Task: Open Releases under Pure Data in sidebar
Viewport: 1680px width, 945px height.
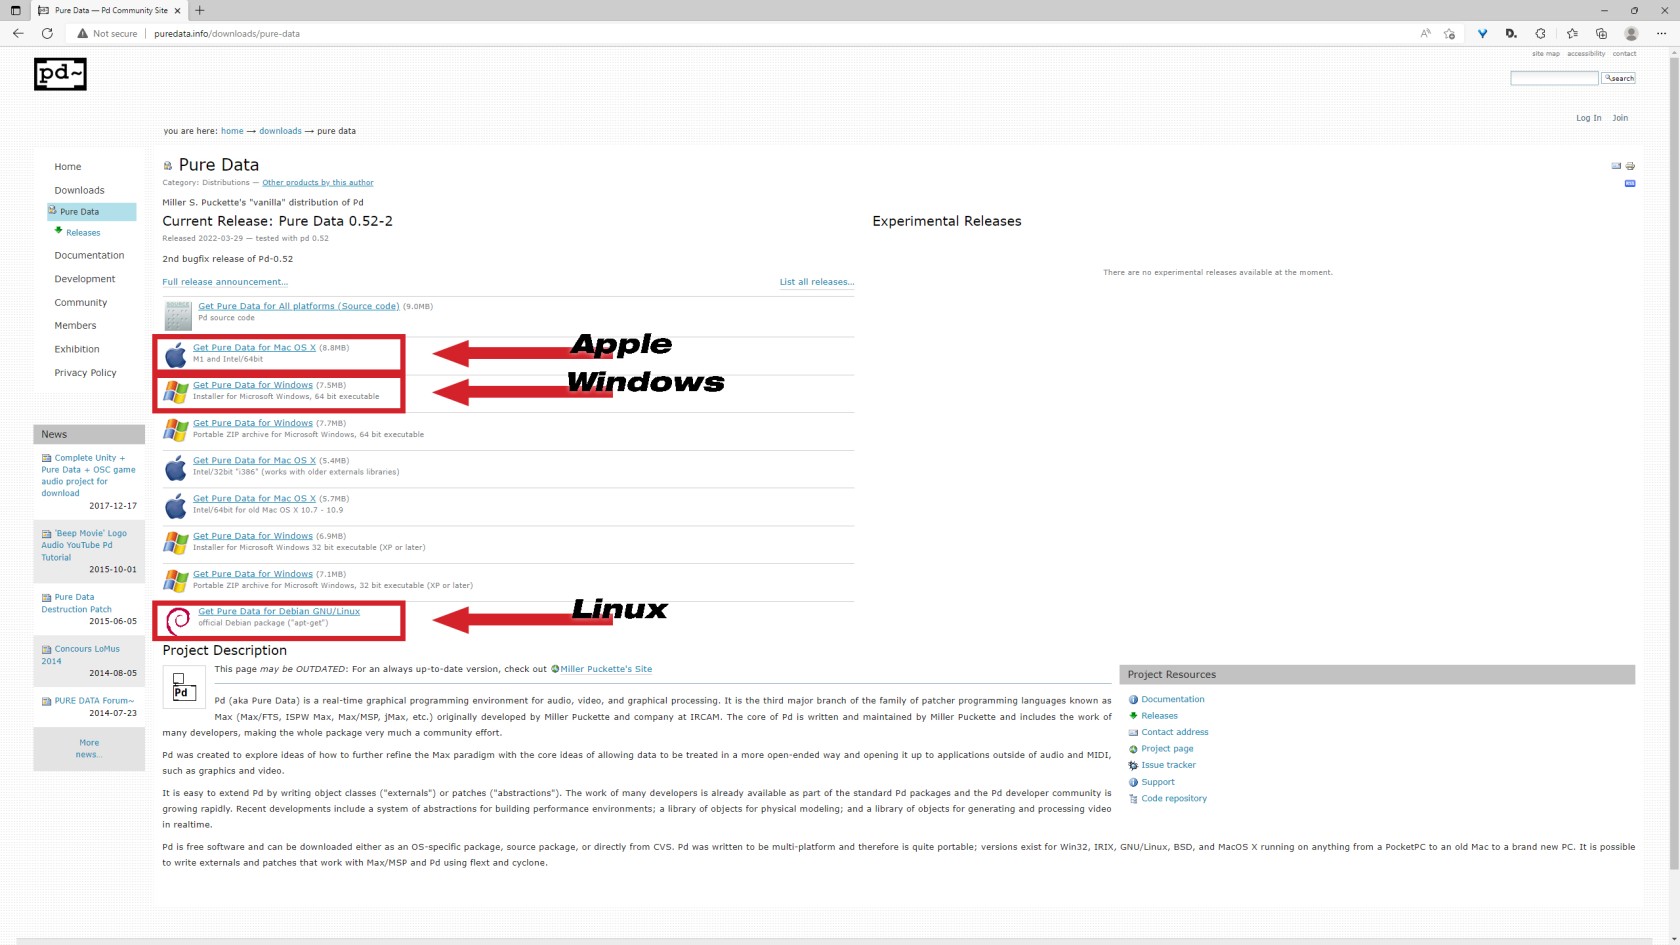Action: tap(83, 233)
